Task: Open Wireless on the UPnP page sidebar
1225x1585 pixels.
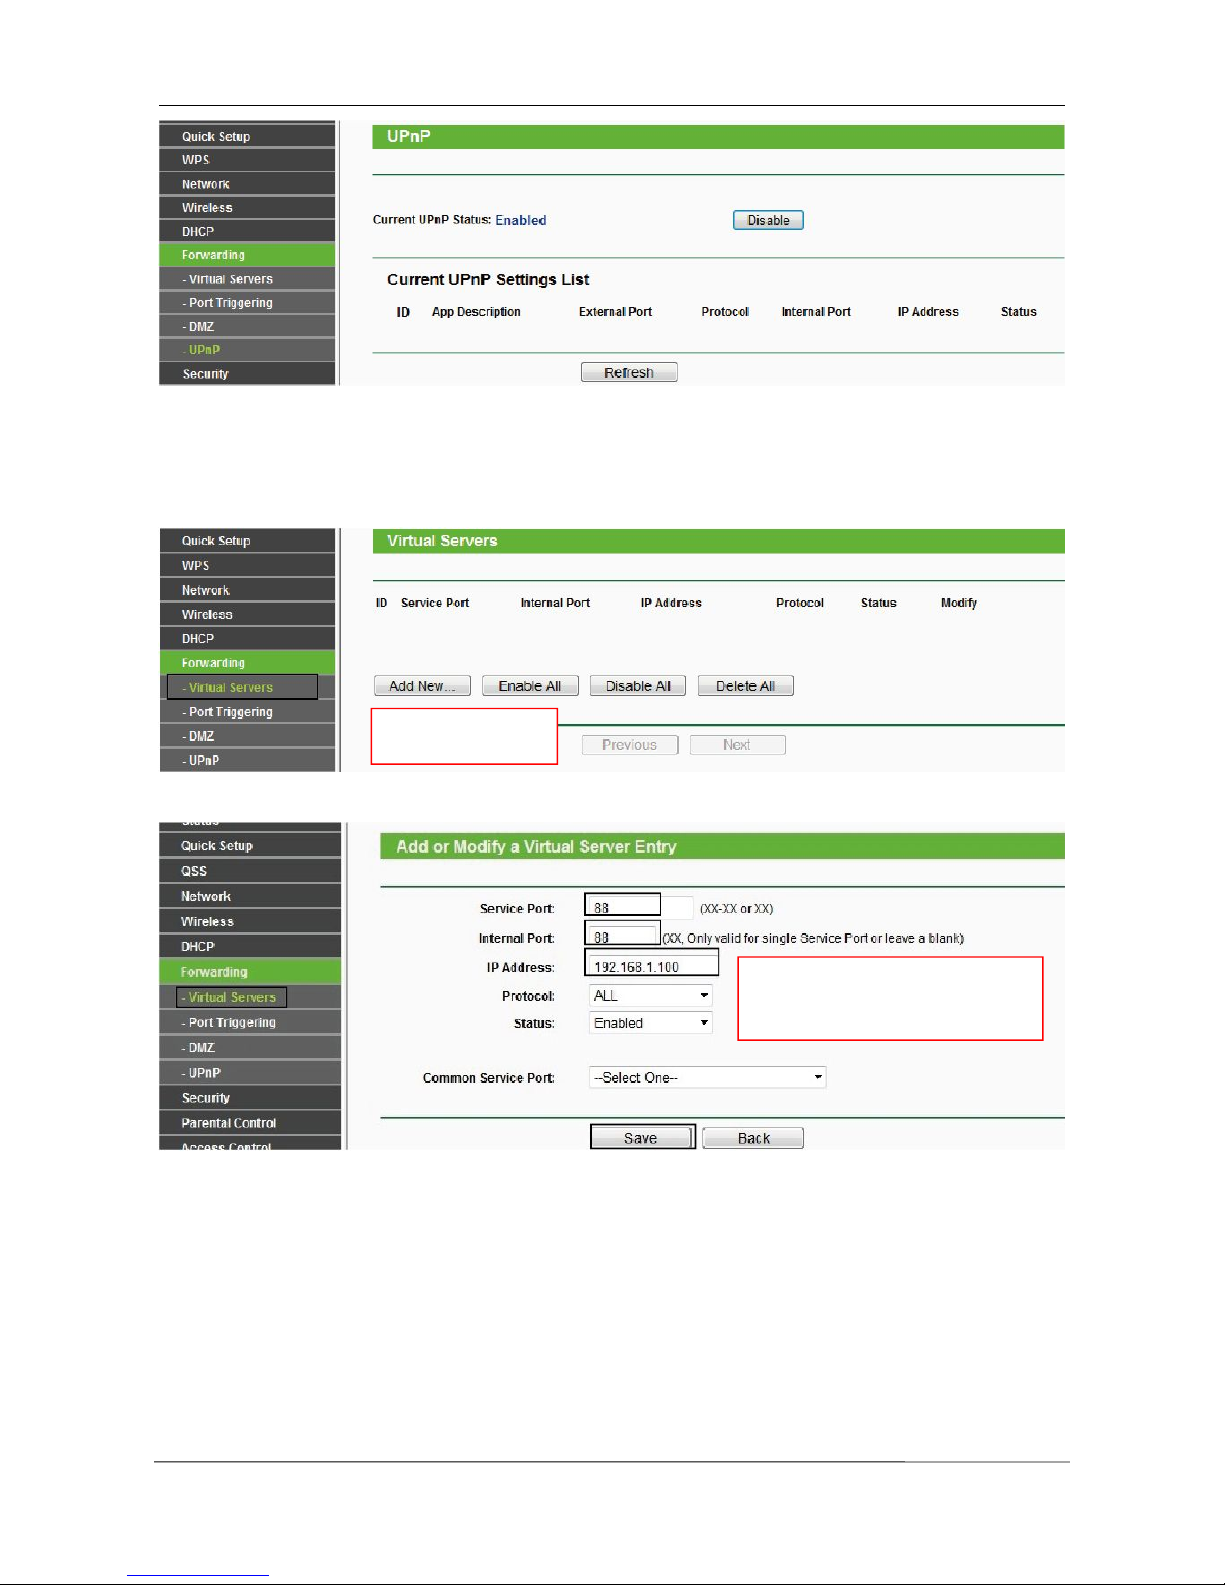Action: click(247, 208)
